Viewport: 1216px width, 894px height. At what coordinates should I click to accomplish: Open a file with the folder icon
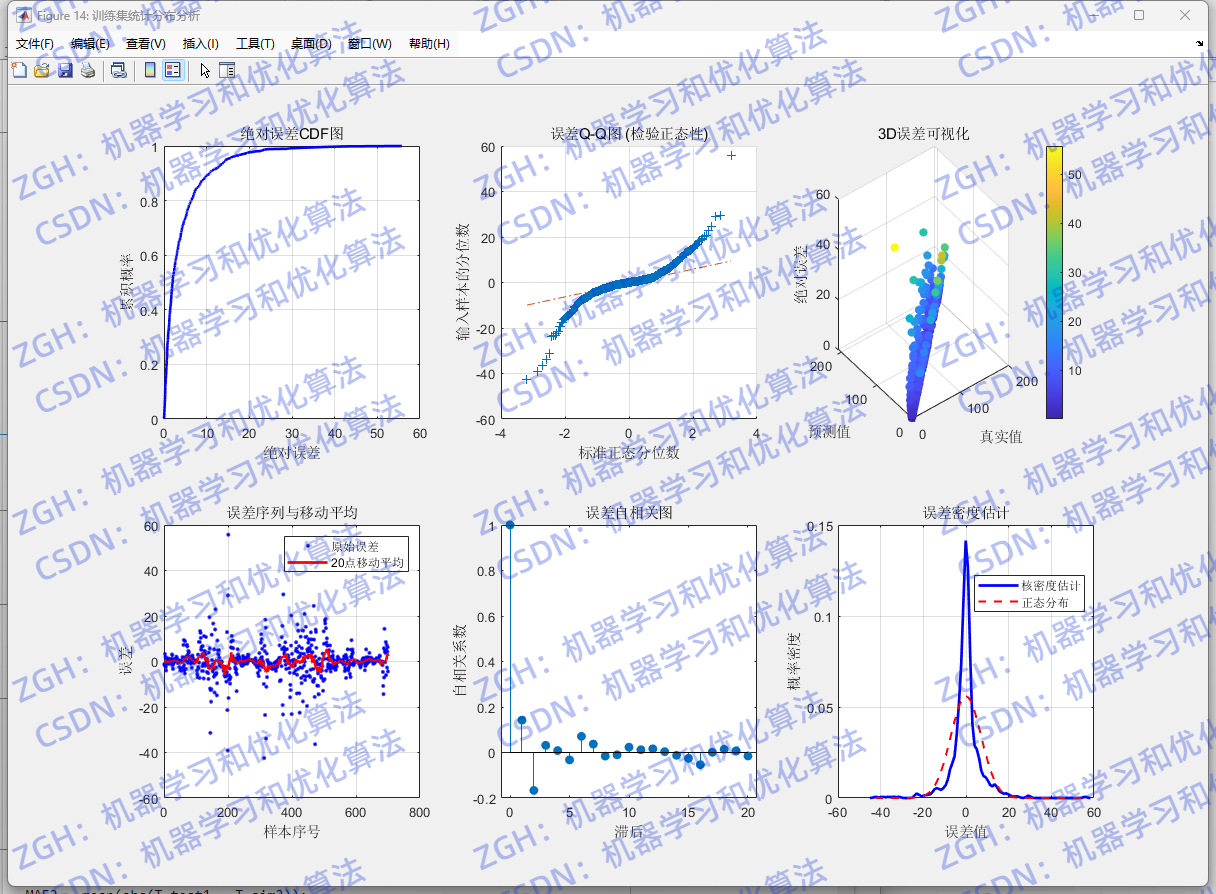(42, 70)
